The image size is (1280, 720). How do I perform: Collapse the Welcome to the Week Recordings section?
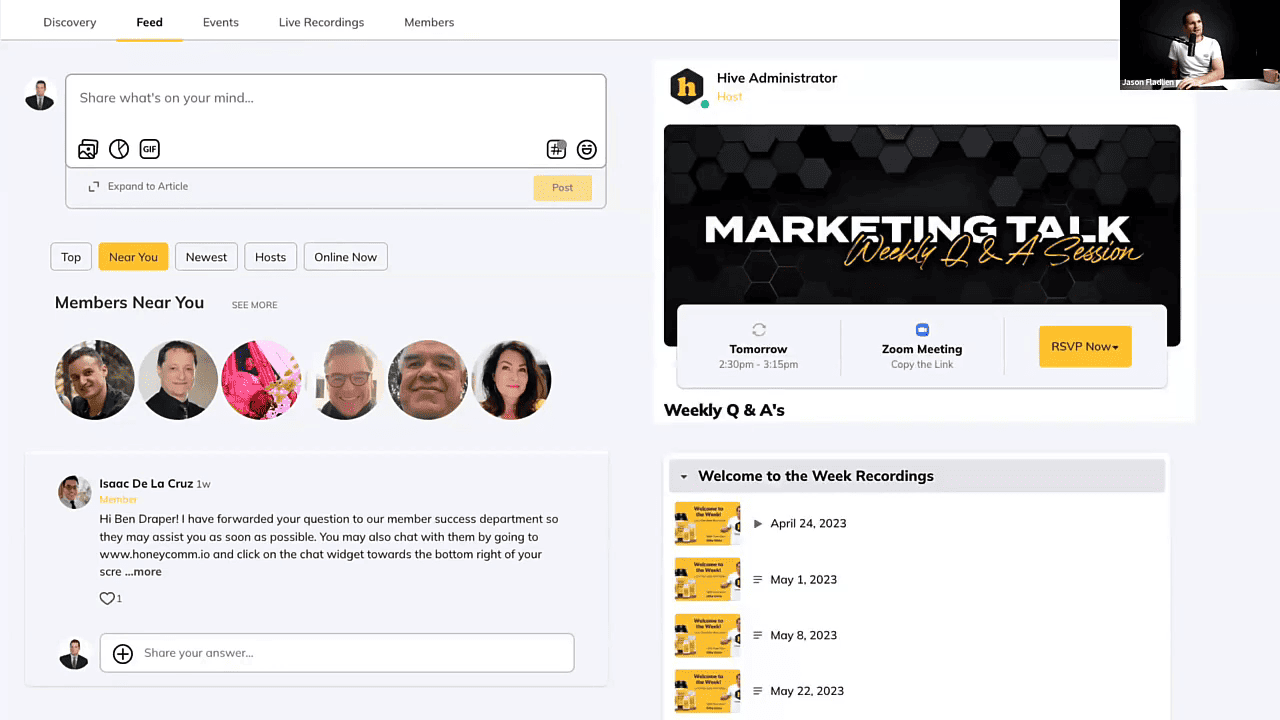[x=684, y=477]
